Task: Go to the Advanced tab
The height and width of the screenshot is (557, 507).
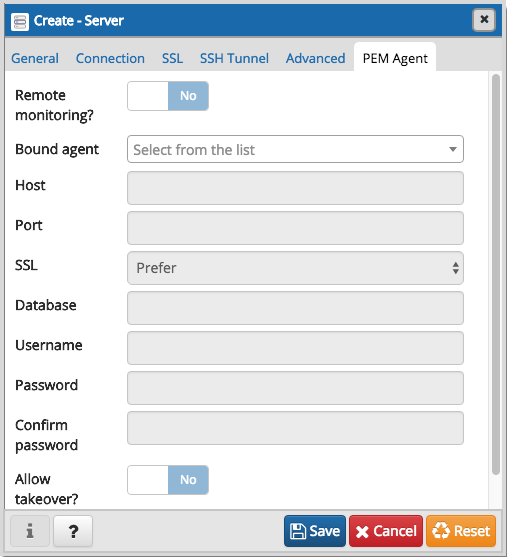Action: pos(315,58)
